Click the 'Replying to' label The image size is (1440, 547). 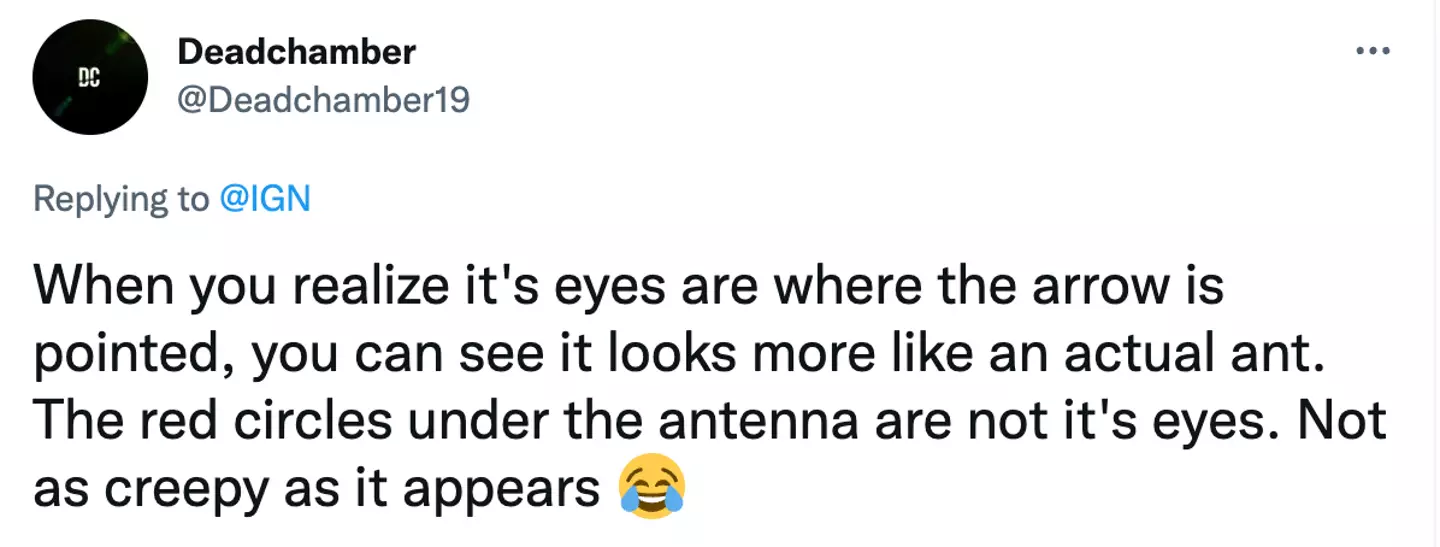coord(121,199)
